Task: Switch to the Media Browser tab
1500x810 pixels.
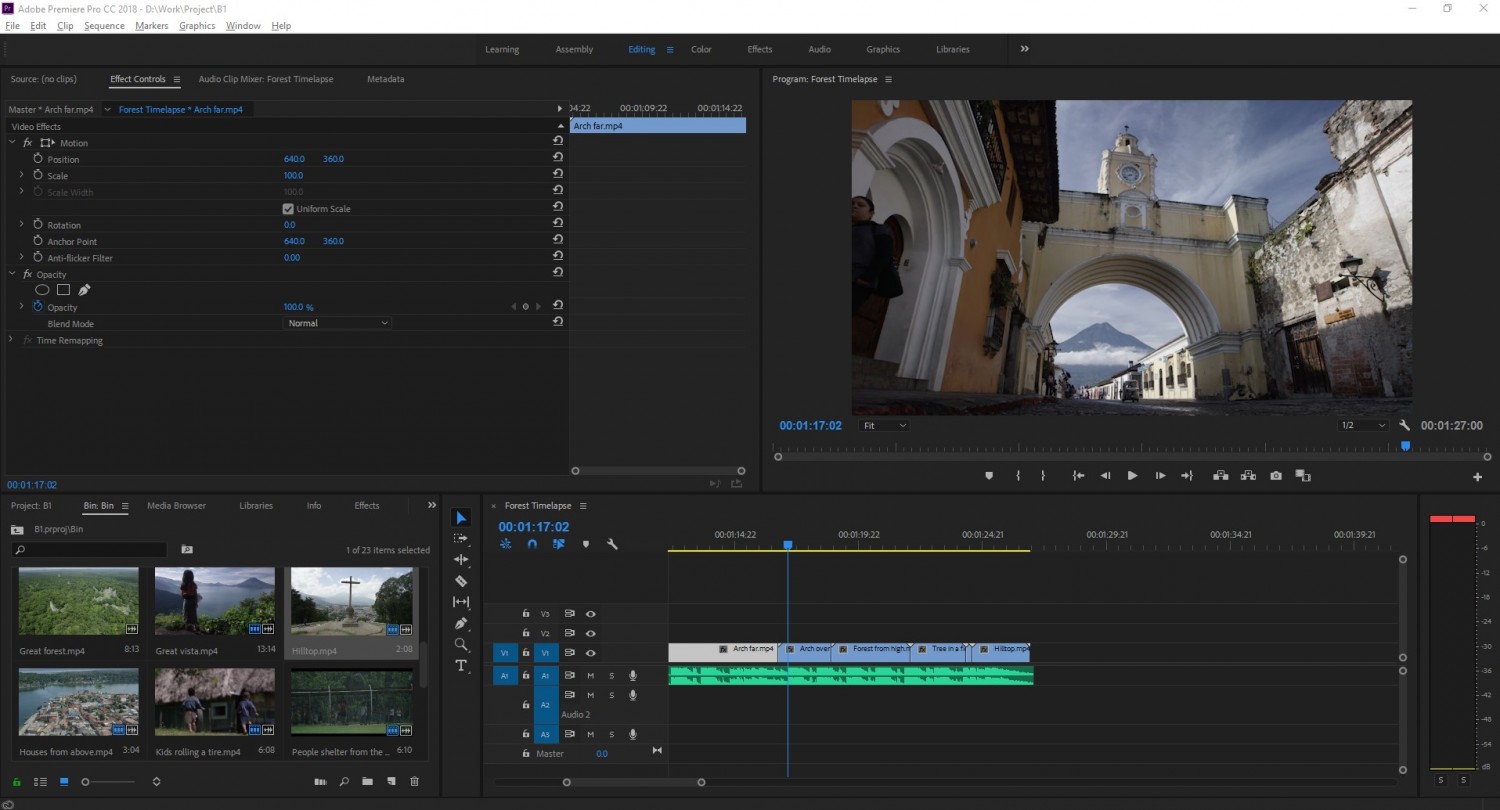Action: pyautogui.click(x=176, y=506)
